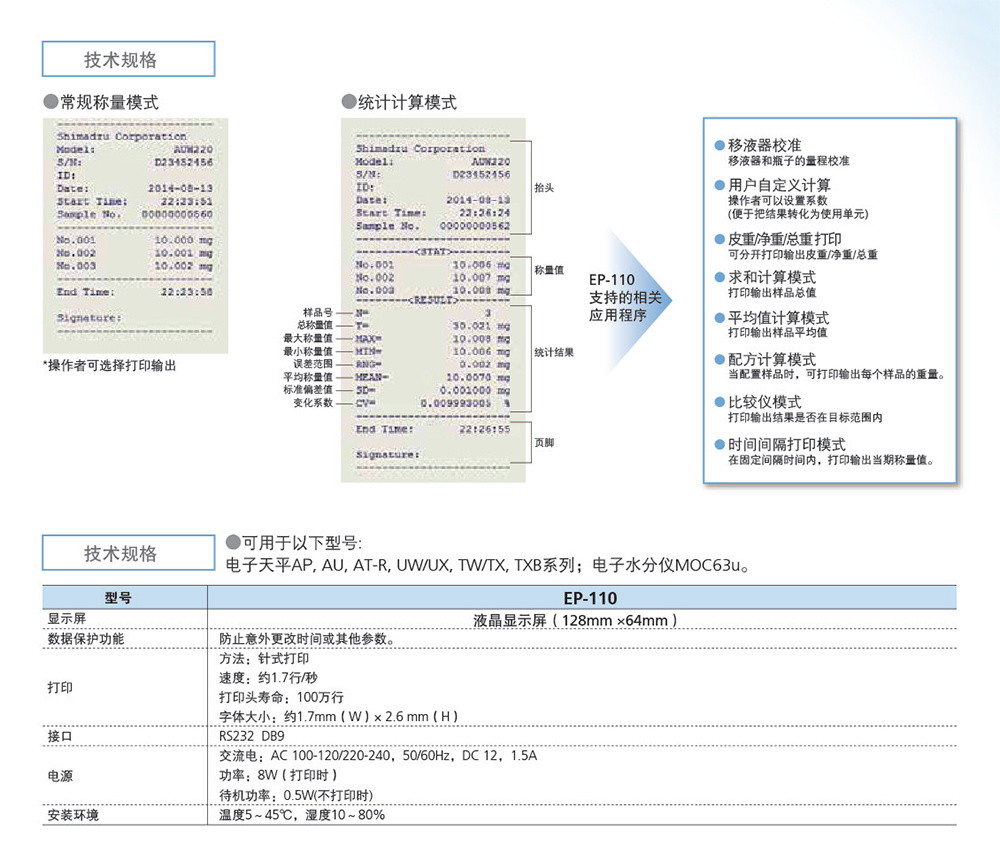Click the 页脚 annotation label
Image resolution: width=1000 pixels, height=853 pixels.
point(544,442)
